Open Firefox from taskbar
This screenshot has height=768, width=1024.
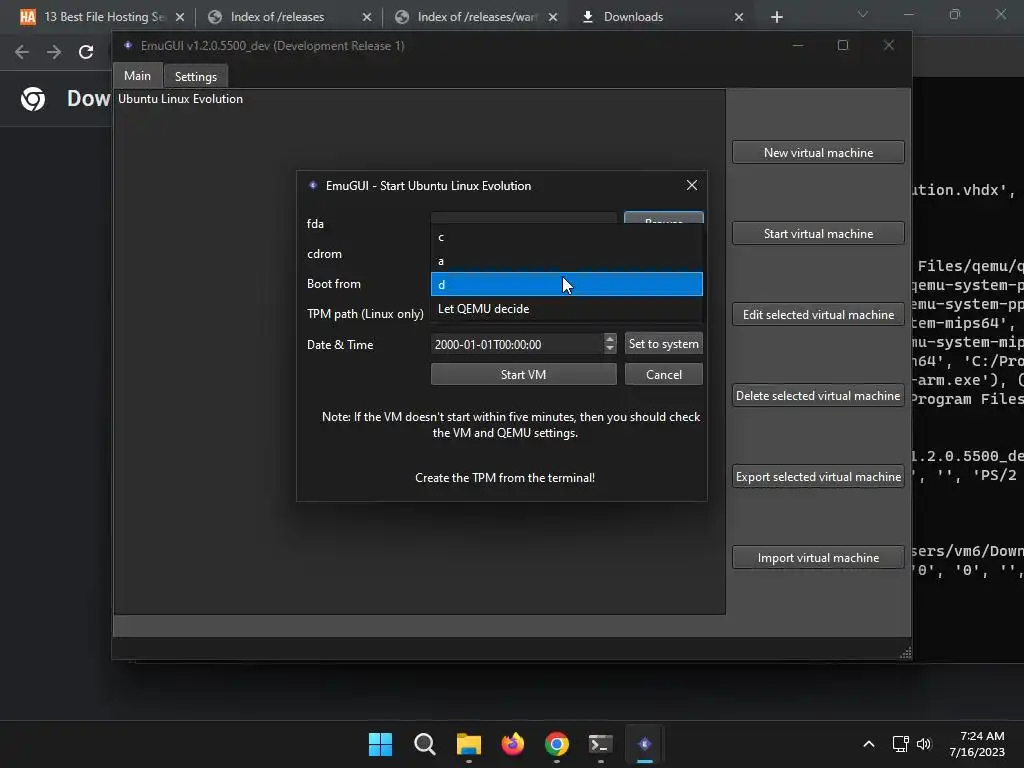tap(513, 744)
